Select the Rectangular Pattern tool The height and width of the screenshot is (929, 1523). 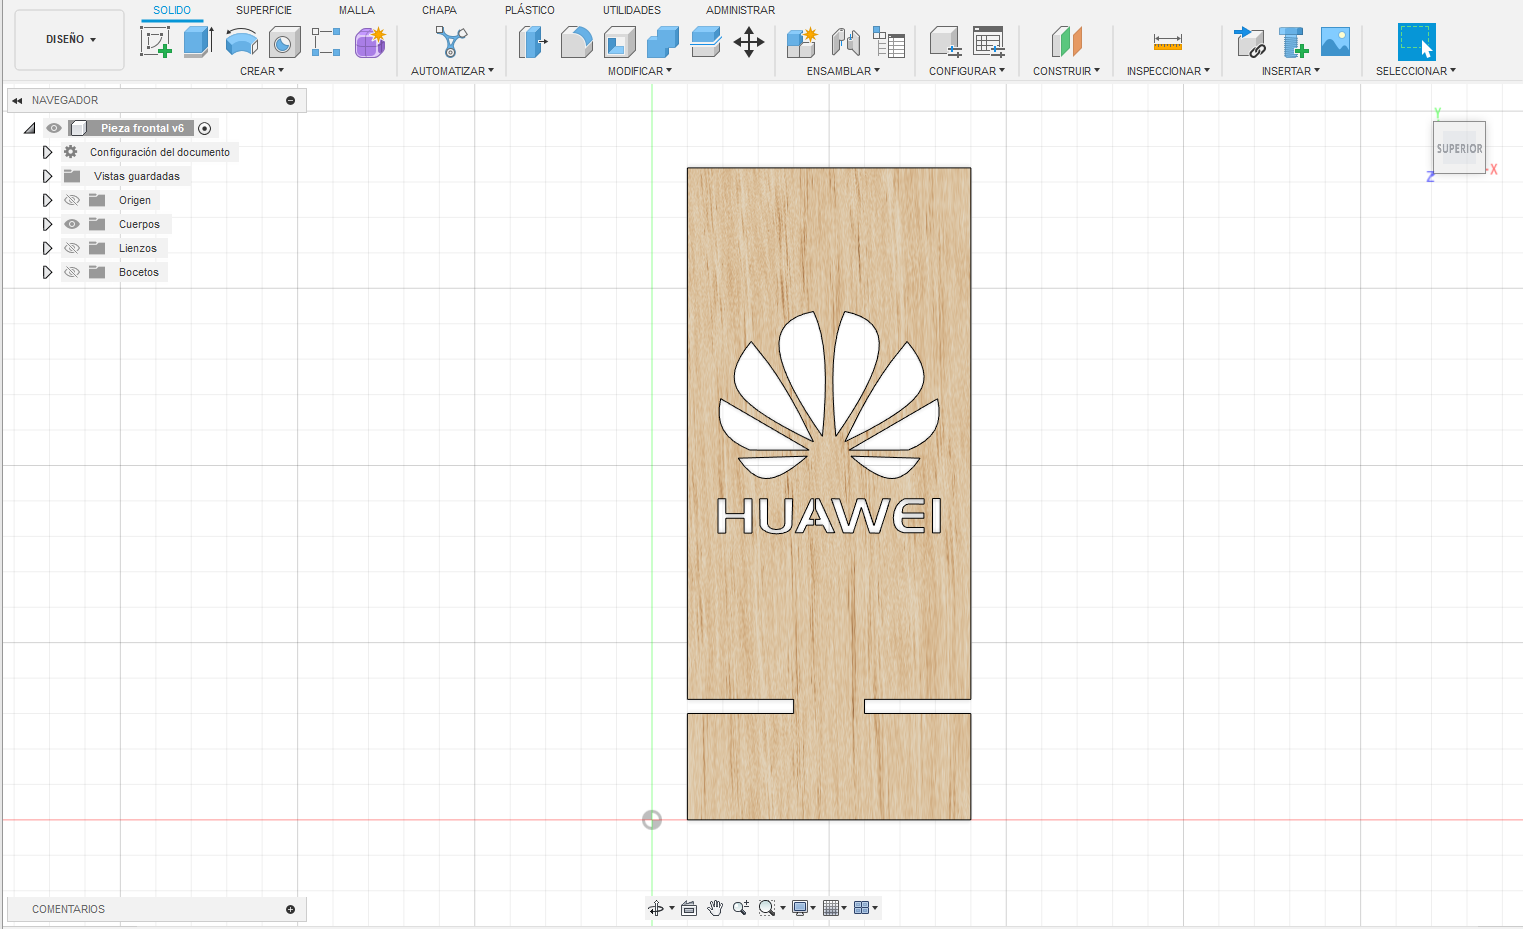pyautogui.click(x=326, y=42)
